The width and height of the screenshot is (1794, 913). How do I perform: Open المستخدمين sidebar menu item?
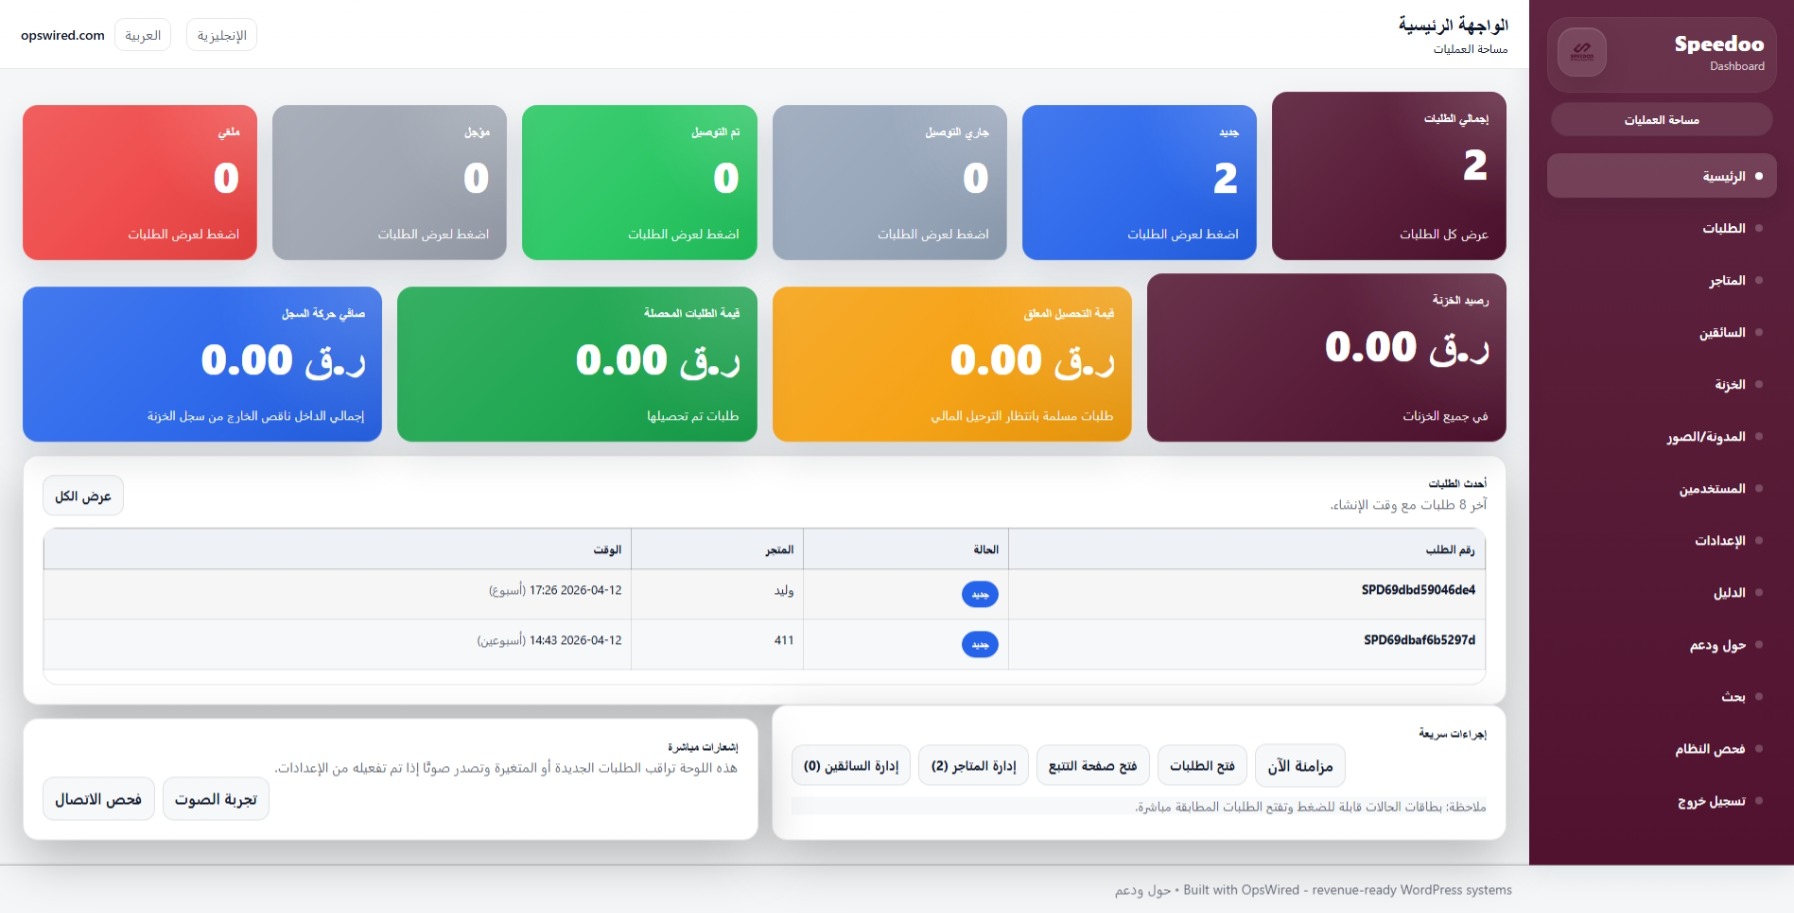[1661, 488]
